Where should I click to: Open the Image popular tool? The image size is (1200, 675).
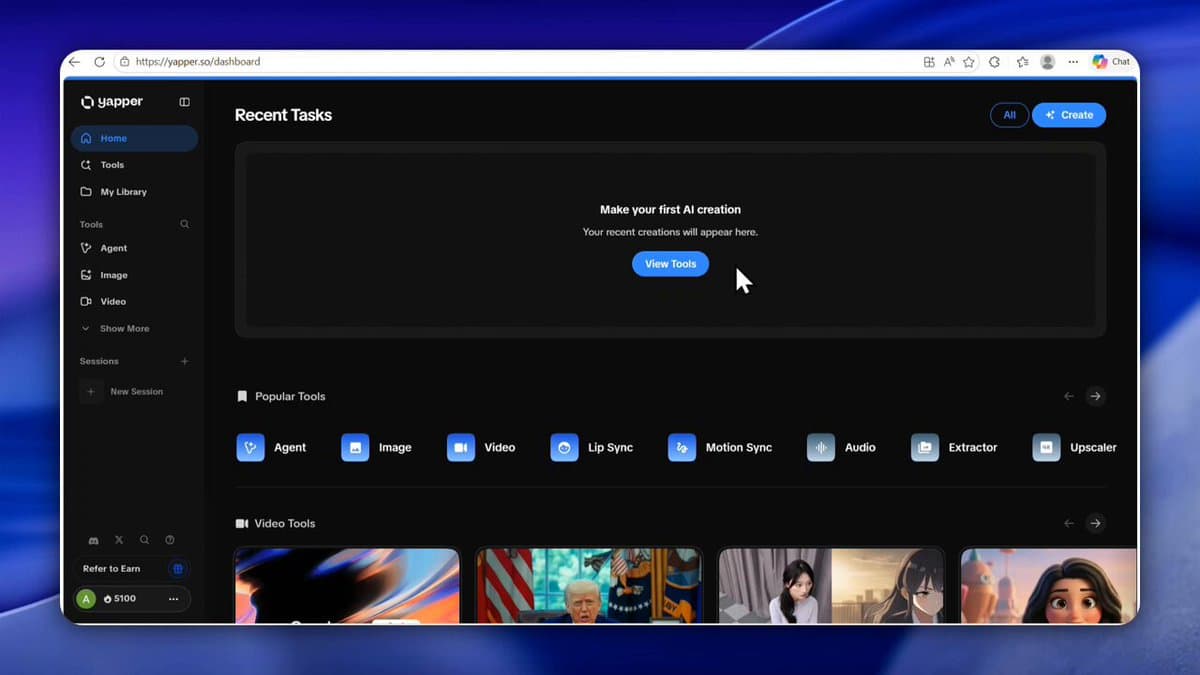(376, 447)
